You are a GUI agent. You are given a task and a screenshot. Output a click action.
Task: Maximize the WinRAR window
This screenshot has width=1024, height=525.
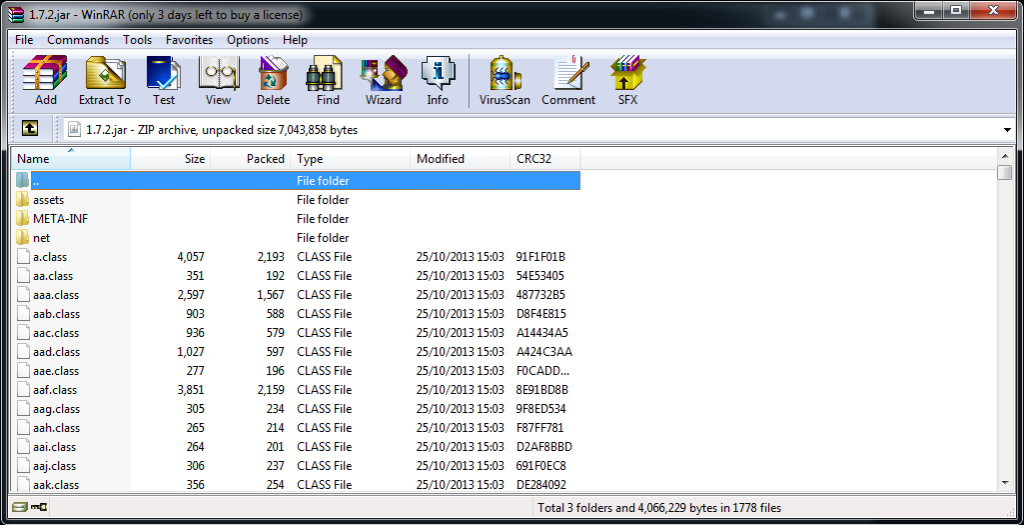(957, 11)
